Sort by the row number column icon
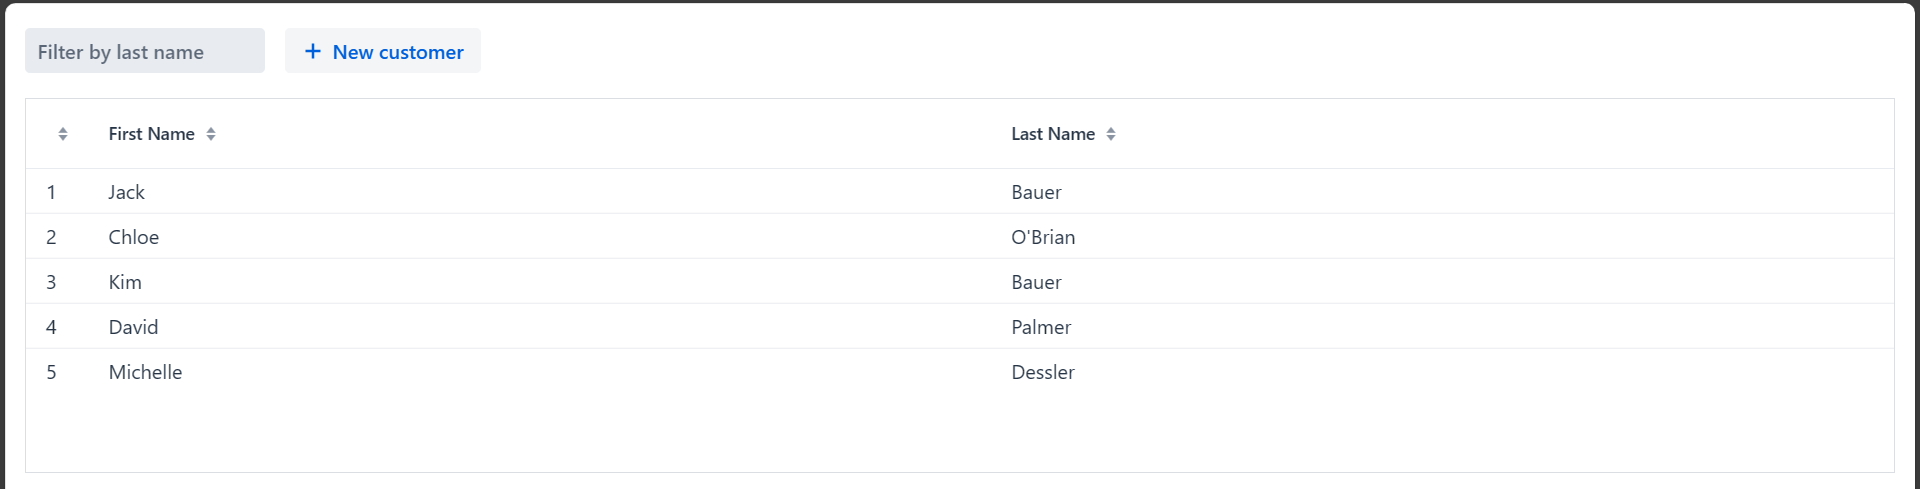 pos(63,134)
